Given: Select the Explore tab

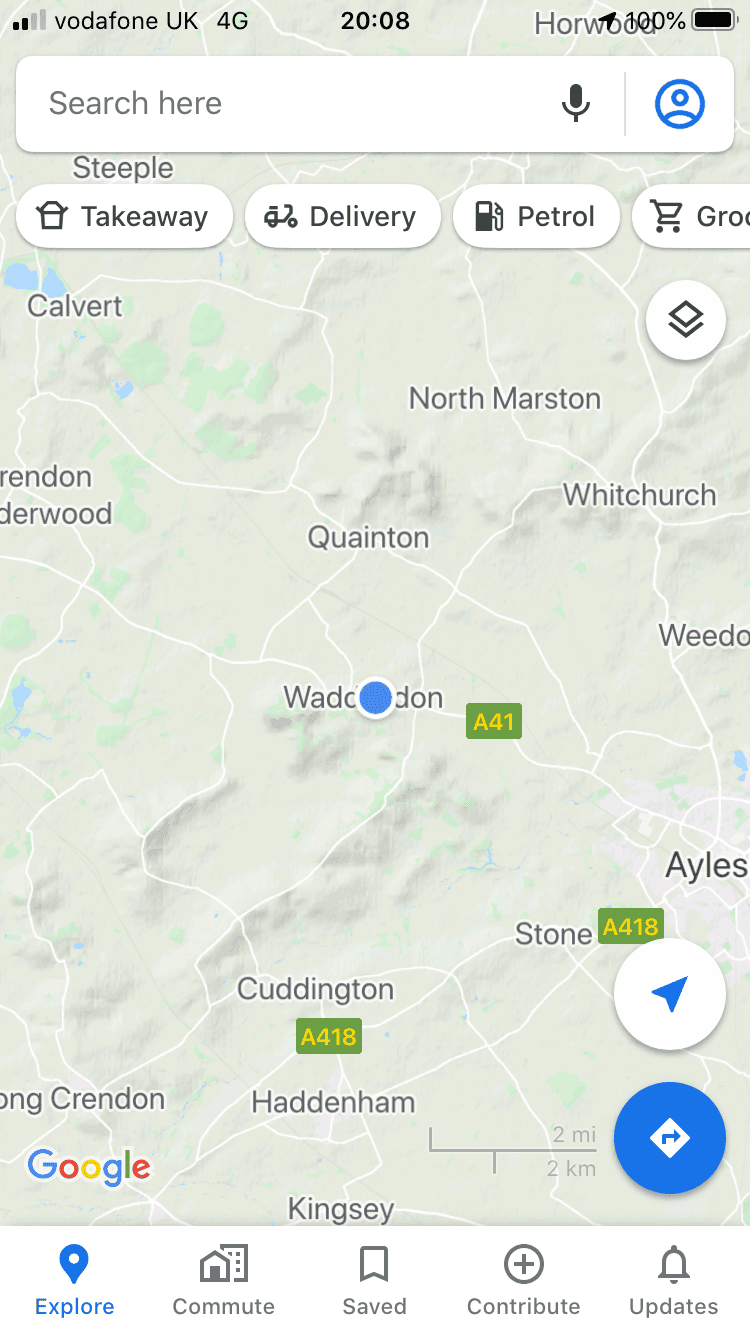Looking at the screenshot, I should pos(74,1280).
